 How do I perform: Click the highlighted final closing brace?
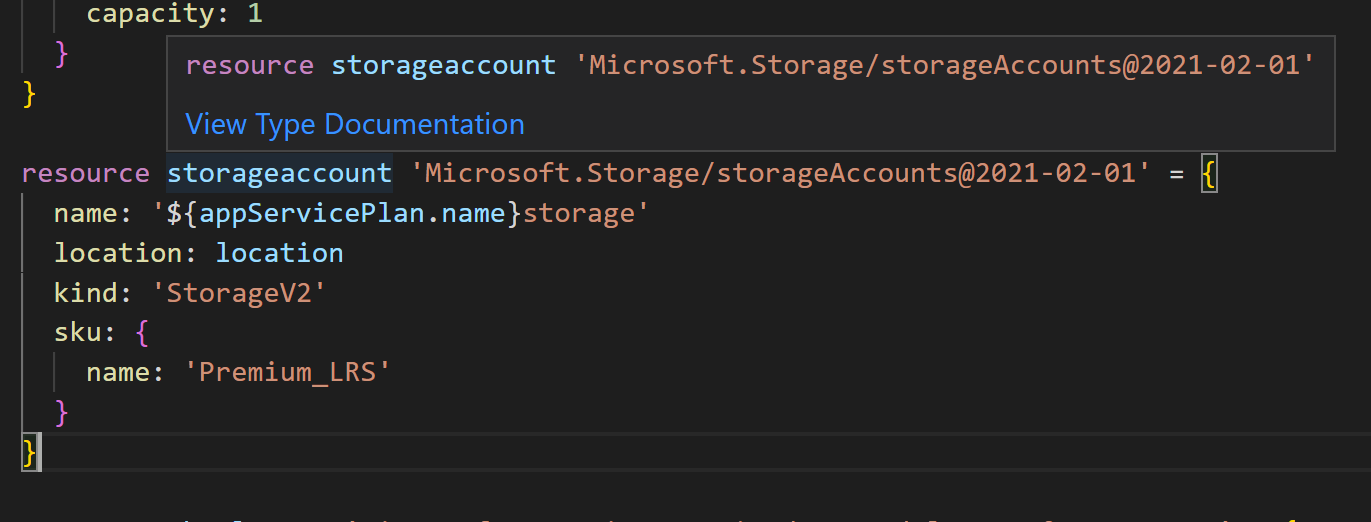(x=30, y=452)
